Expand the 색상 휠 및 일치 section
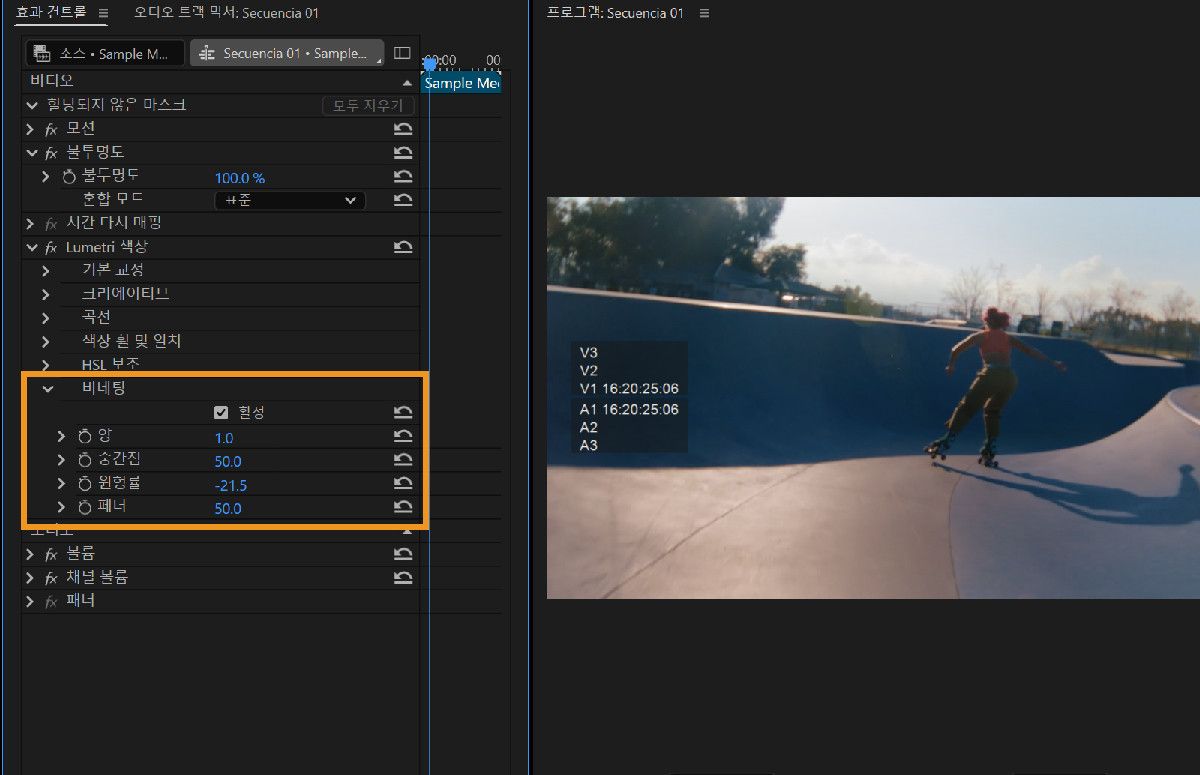Viewport: 1200px width, 775px height. [x=46, y=342]
